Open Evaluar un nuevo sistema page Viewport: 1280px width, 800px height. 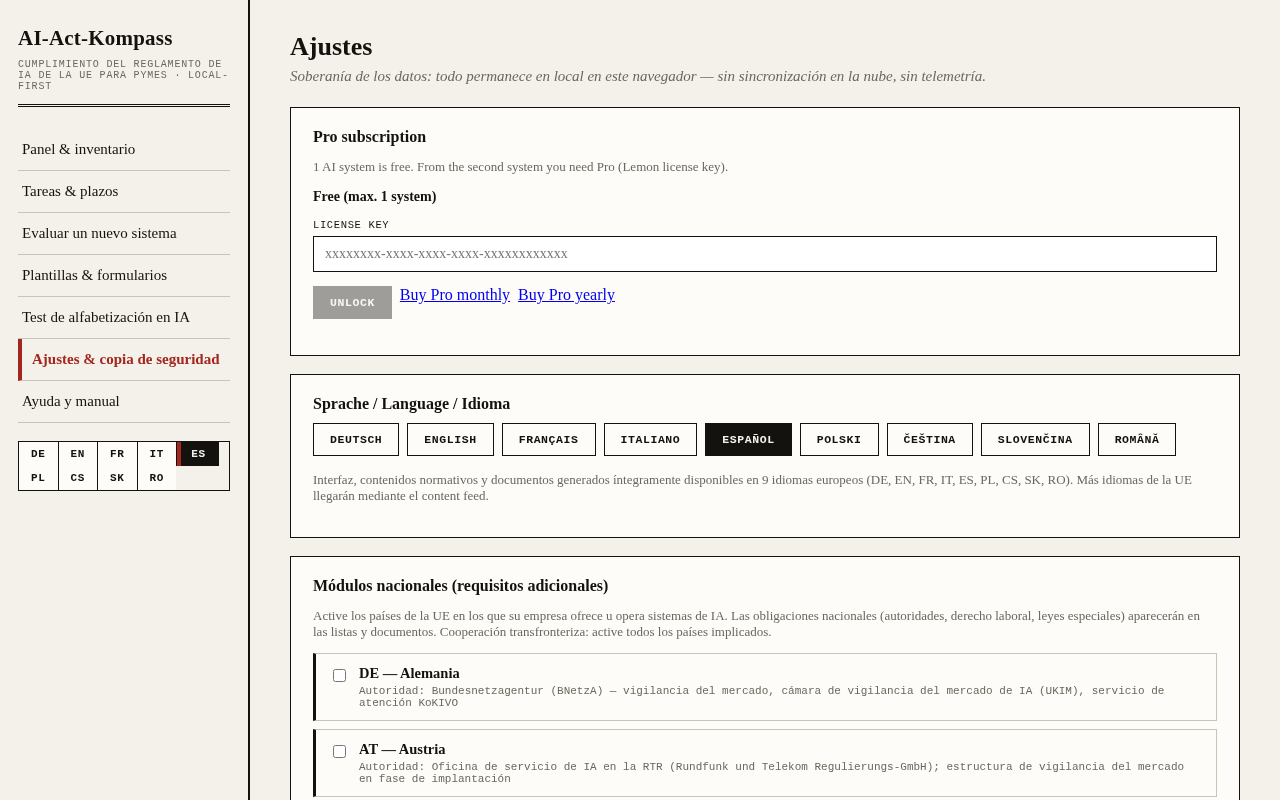pos(124,233)
